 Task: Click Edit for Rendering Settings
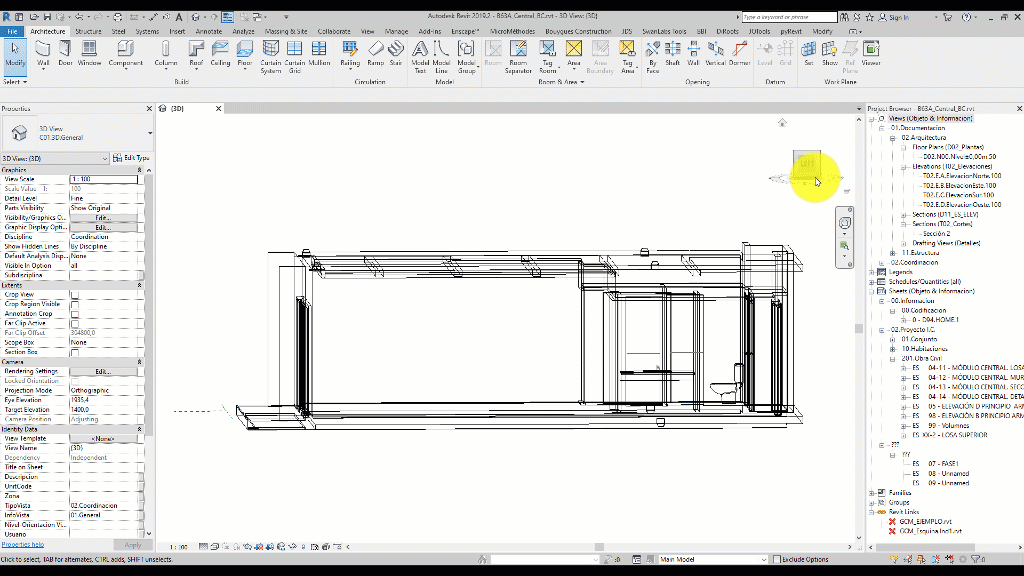103,372
